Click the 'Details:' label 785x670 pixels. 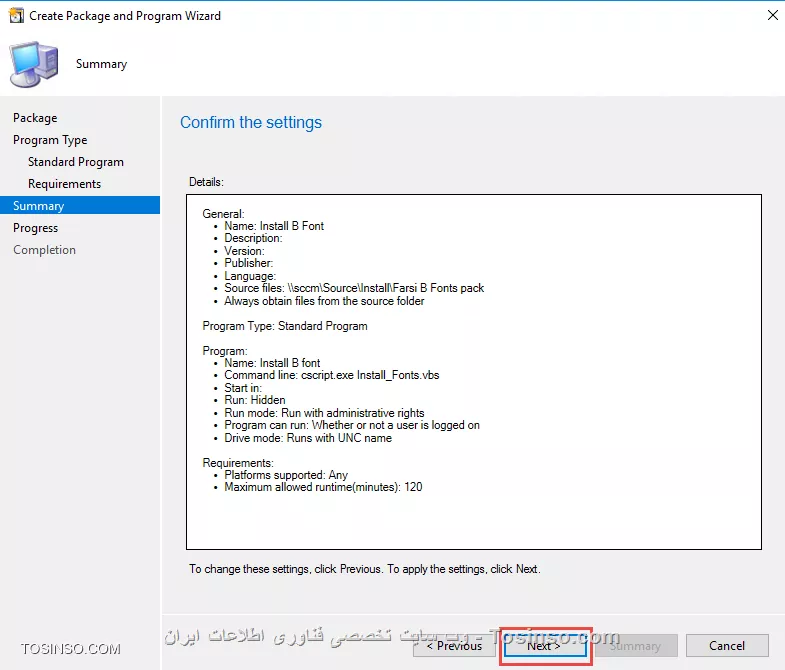coord(206,182)
